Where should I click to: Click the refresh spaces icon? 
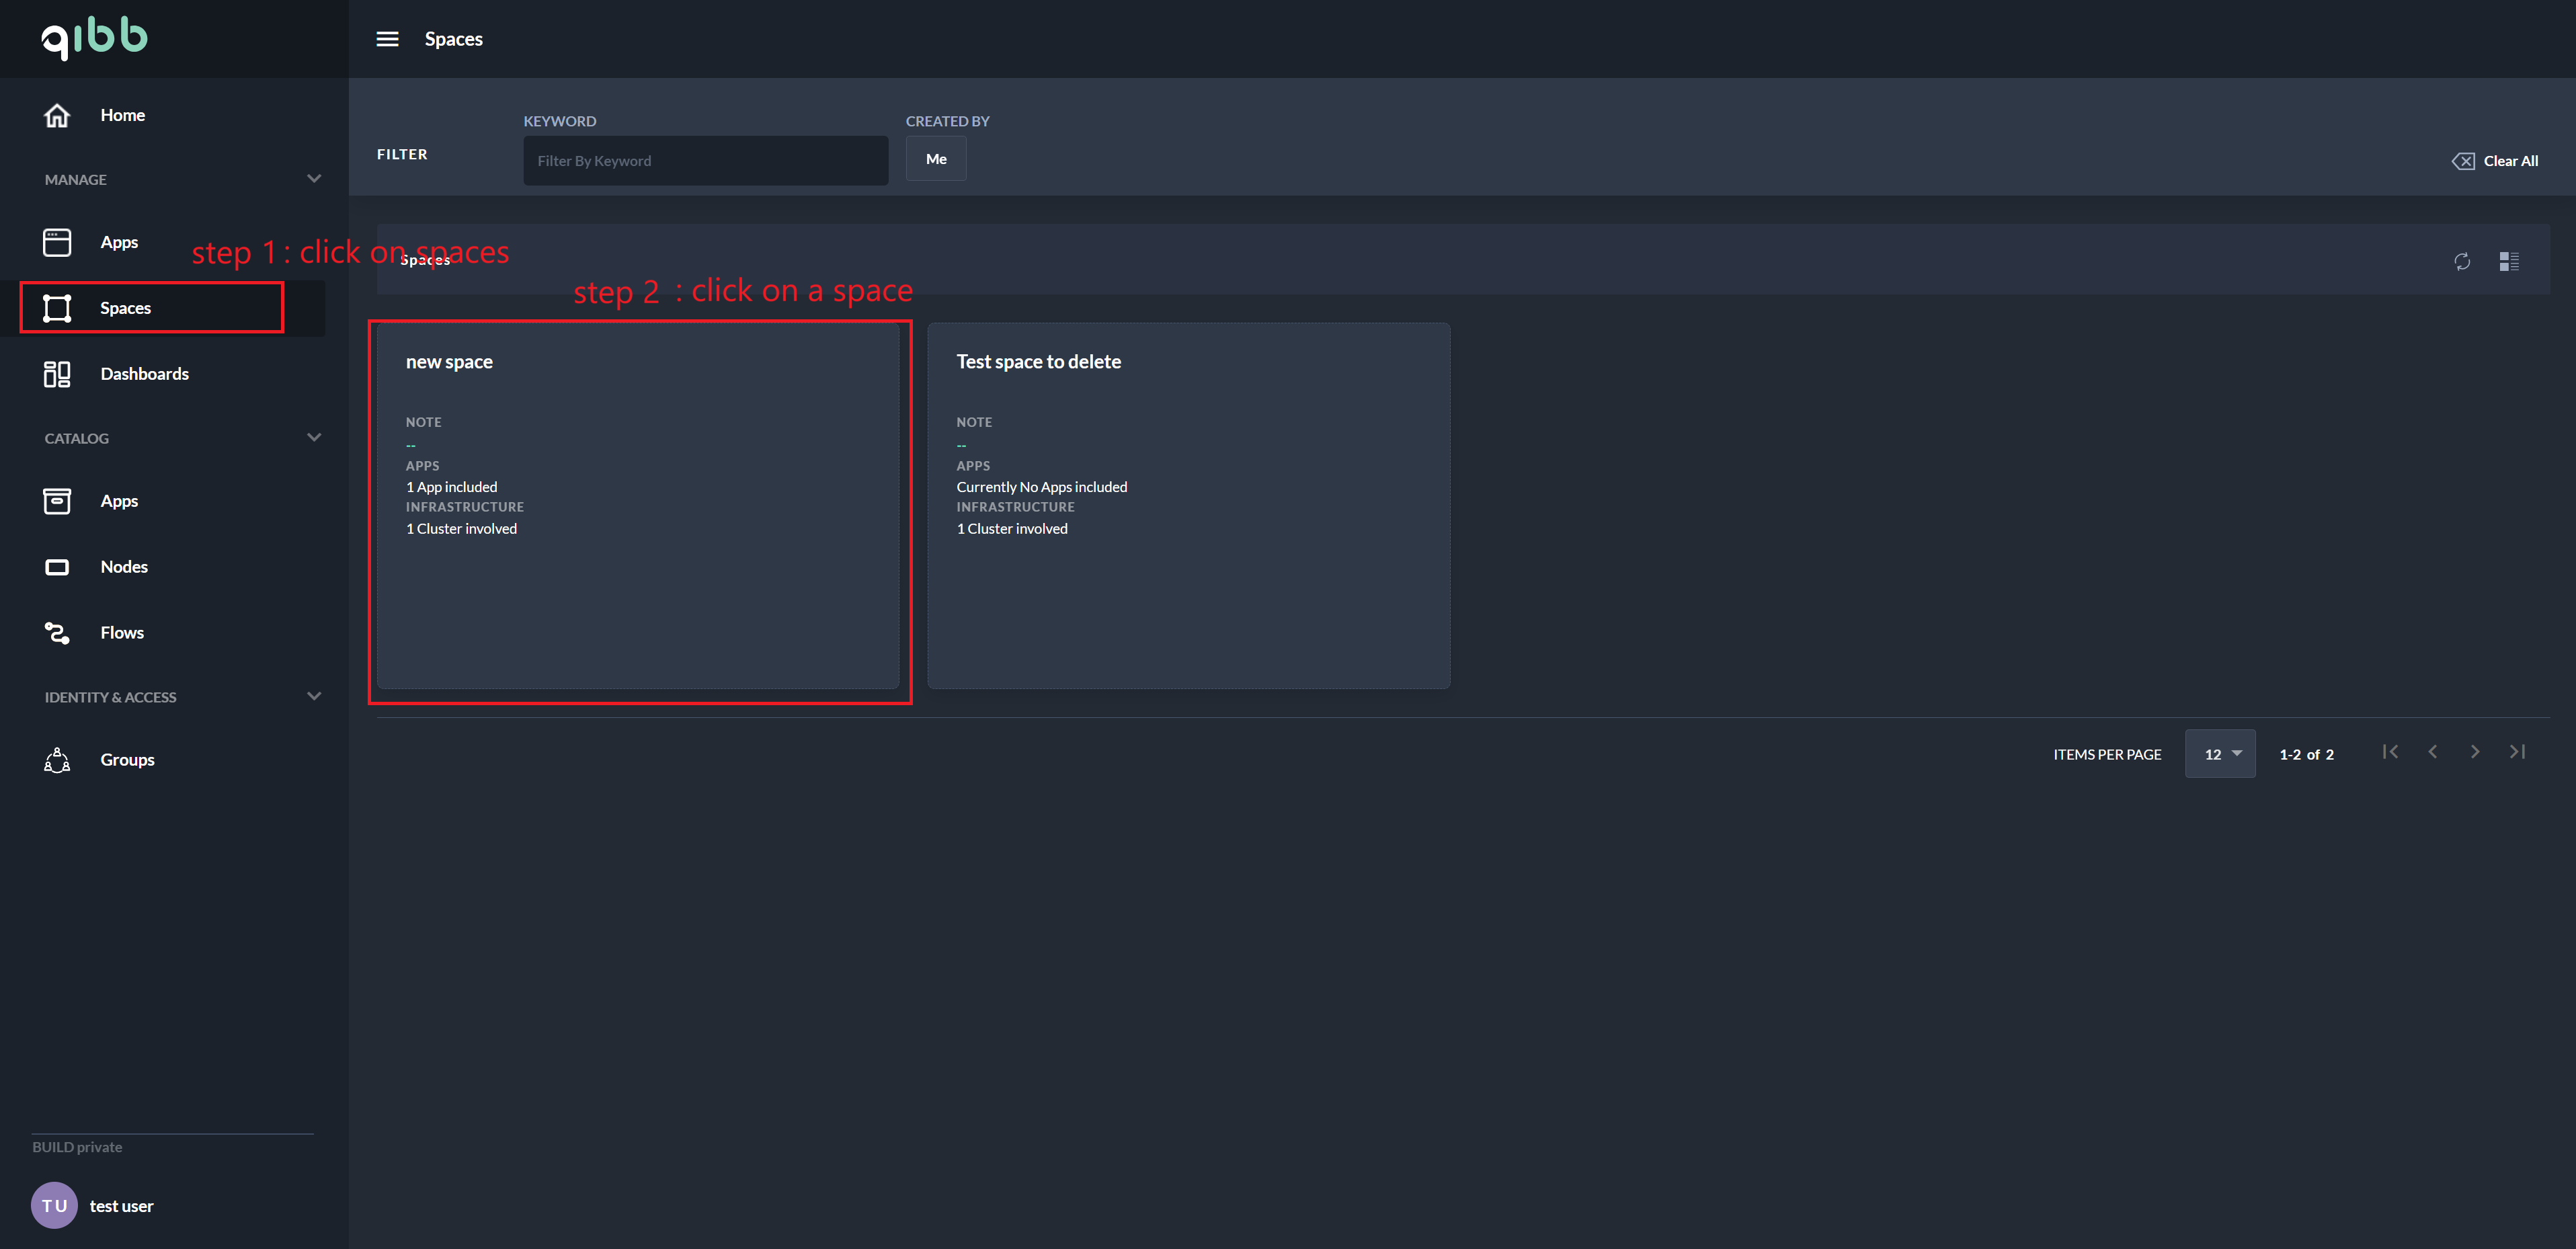click(x=2462, y=261)
